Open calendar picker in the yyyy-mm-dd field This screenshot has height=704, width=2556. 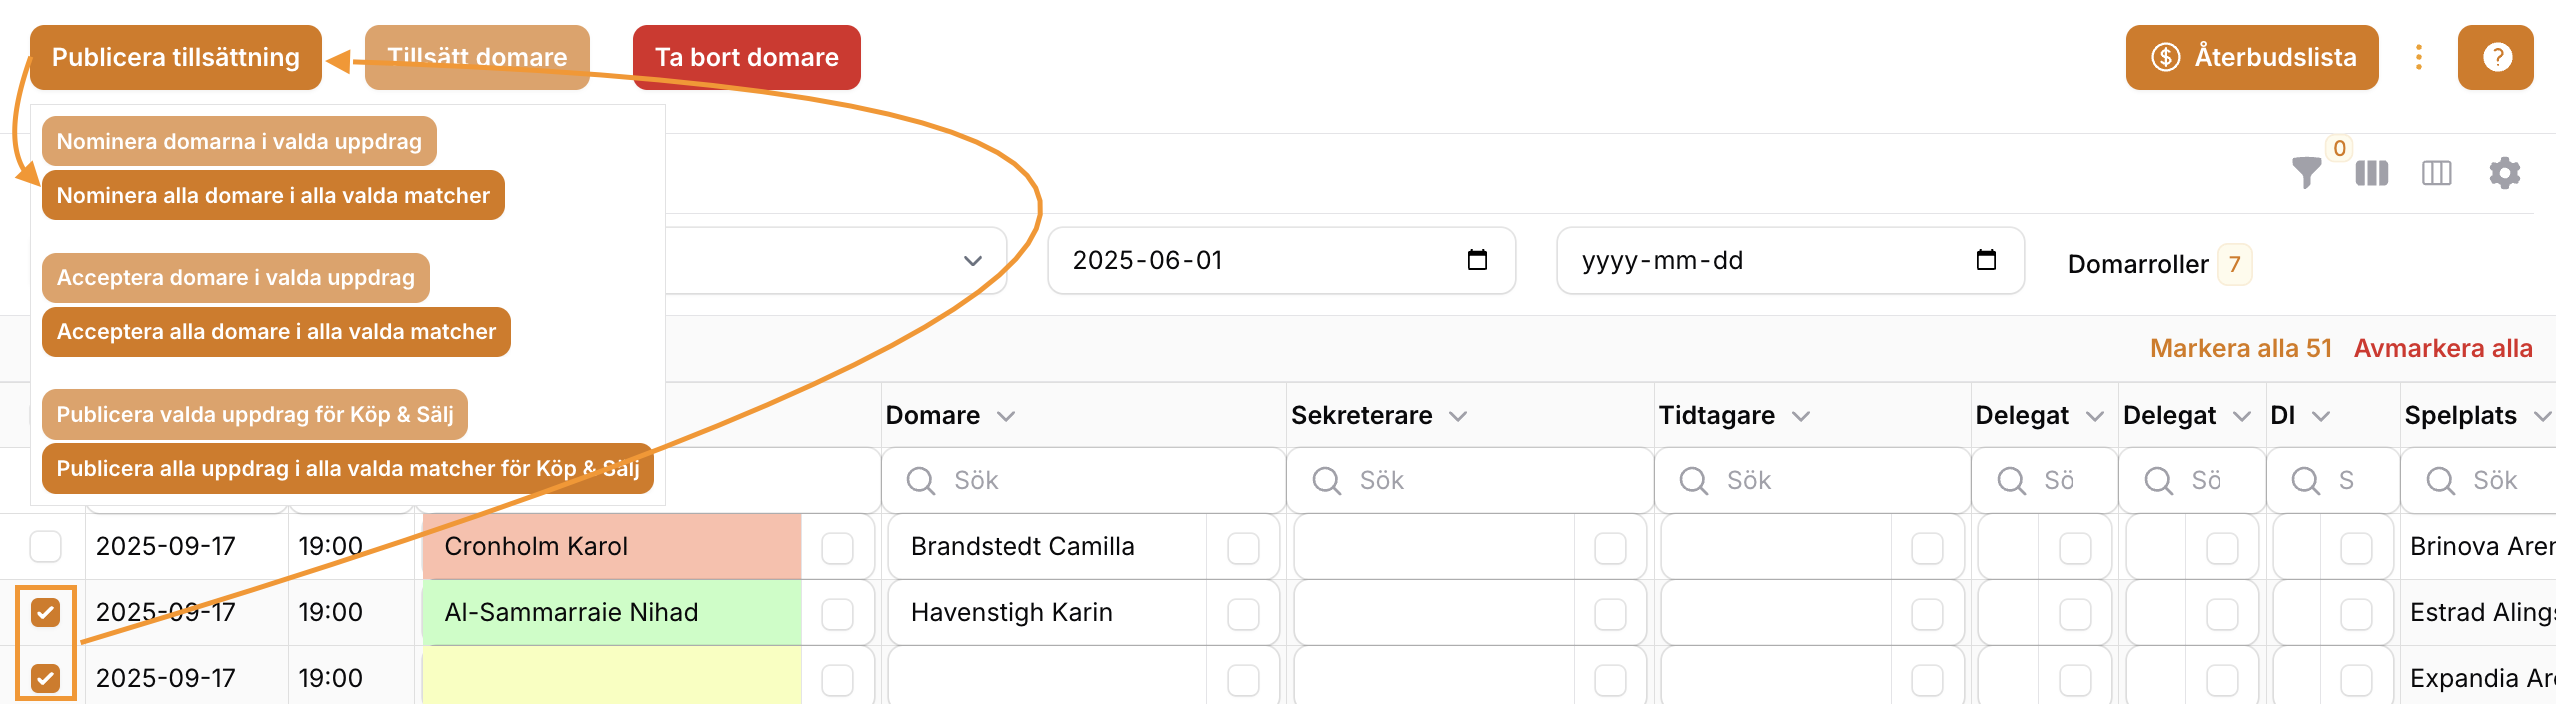pos(1986,260)
